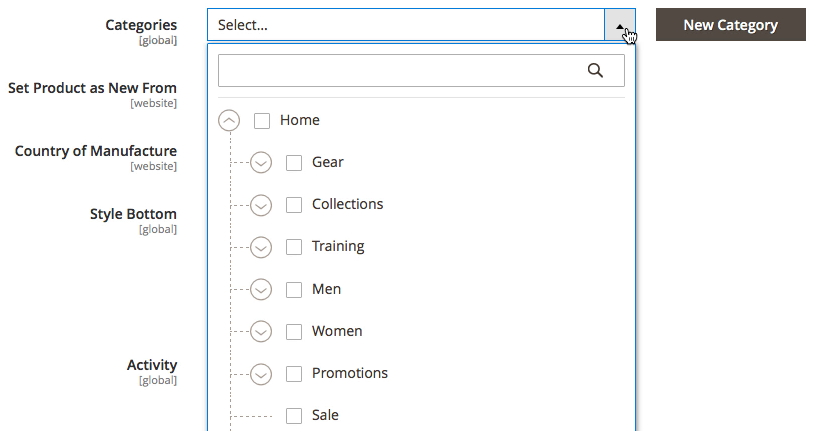This screenshot has width=816, height=431.
Task: Click the Promotions category label
Action: [x=349, y=373]
